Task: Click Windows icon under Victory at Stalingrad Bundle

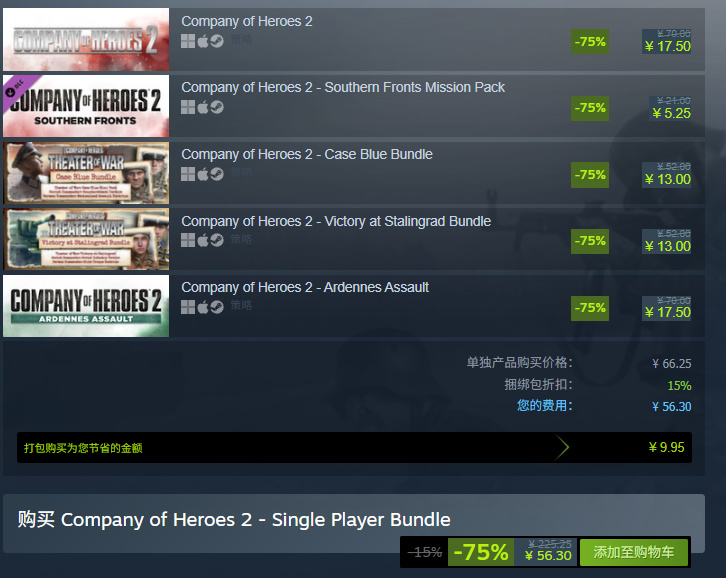Action: pos(188,240)
